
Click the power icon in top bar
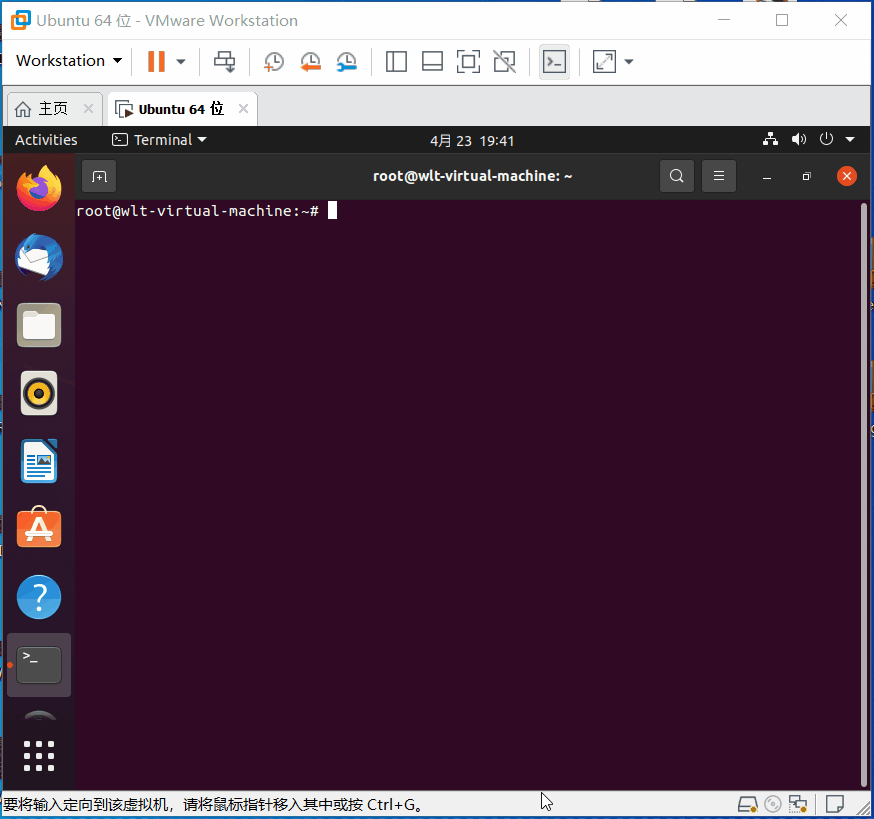(826, 139)
